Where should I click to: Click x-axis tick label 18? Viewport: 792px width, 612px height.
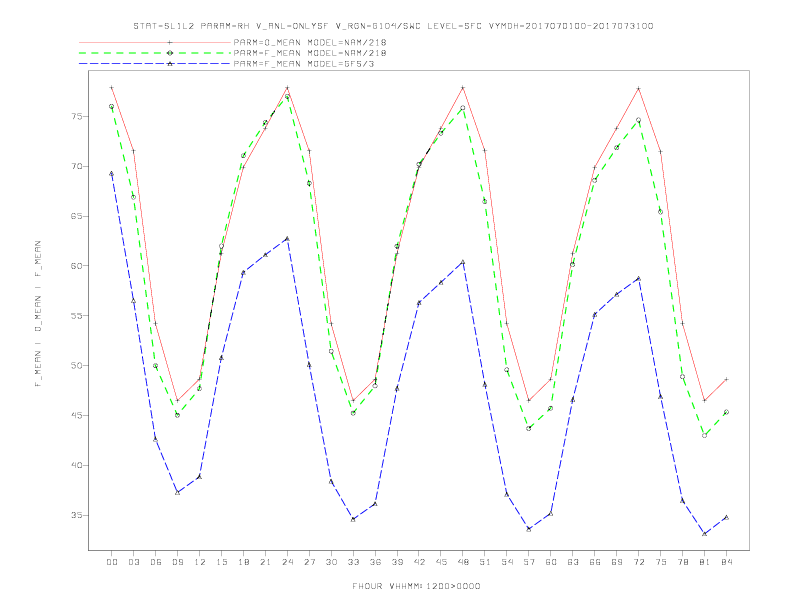tap(243, 562)
